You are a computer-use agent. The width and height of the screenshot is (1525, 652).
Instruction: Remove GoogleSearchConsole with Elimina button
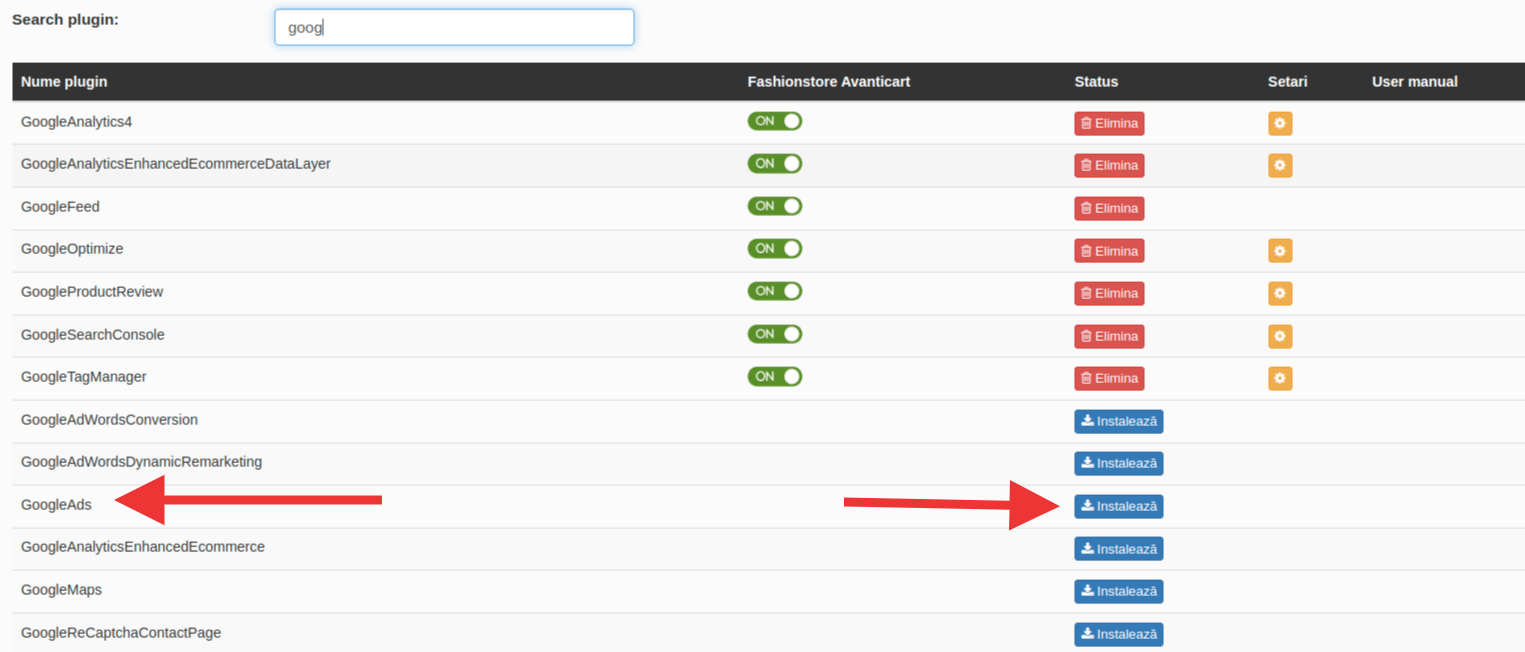[x=1109, y=336]
